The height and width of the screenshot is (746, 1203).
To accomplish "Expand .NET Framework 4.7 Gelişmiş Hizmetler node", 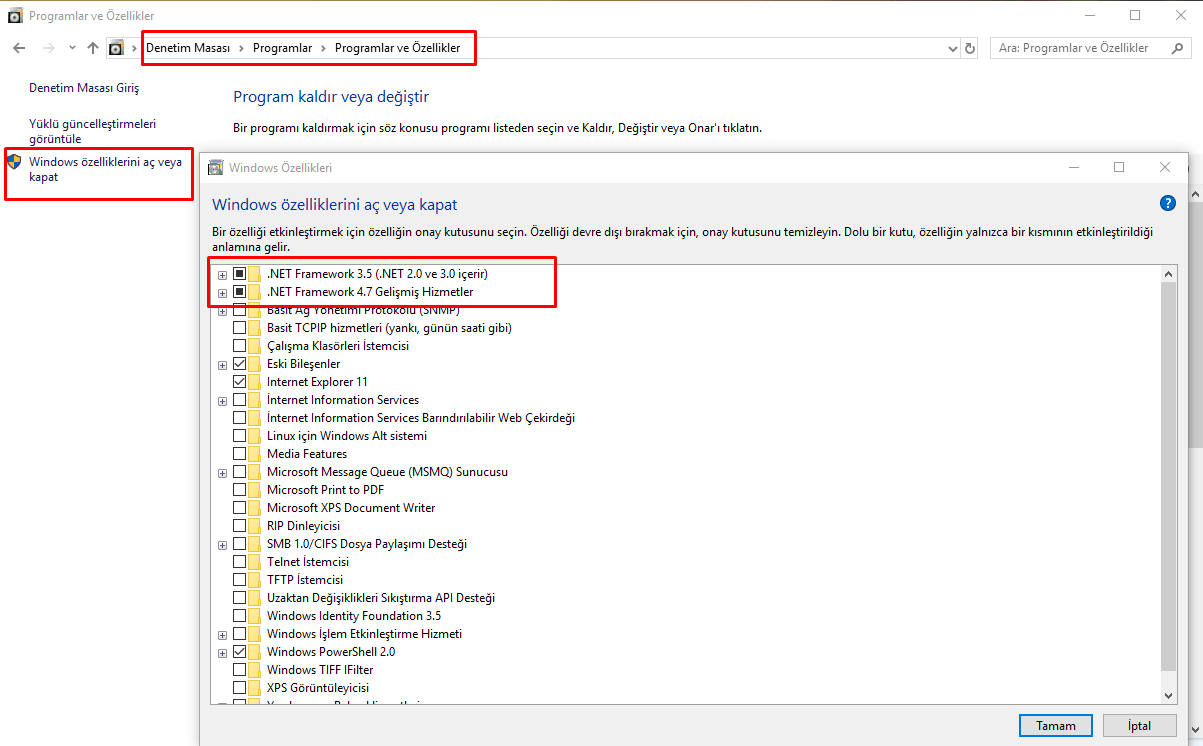I will click(x=222, y=292).
